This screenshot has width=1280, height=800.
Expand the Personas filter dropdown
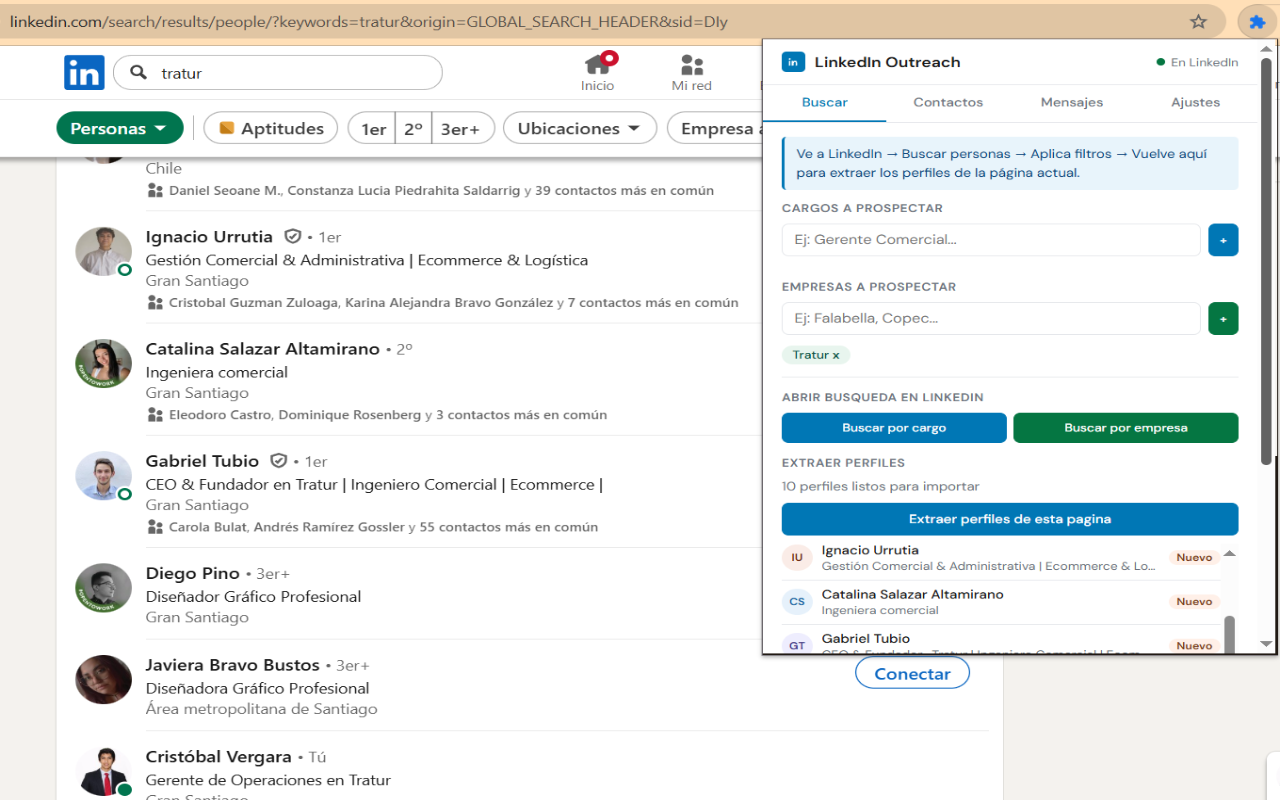(x=120, y=128)
